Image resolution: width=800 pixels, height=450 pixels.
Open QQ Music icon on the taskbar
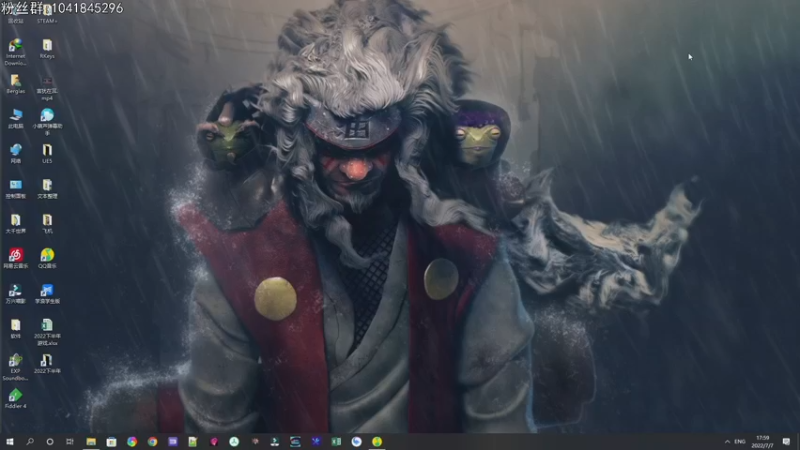(x=377, y=441)
